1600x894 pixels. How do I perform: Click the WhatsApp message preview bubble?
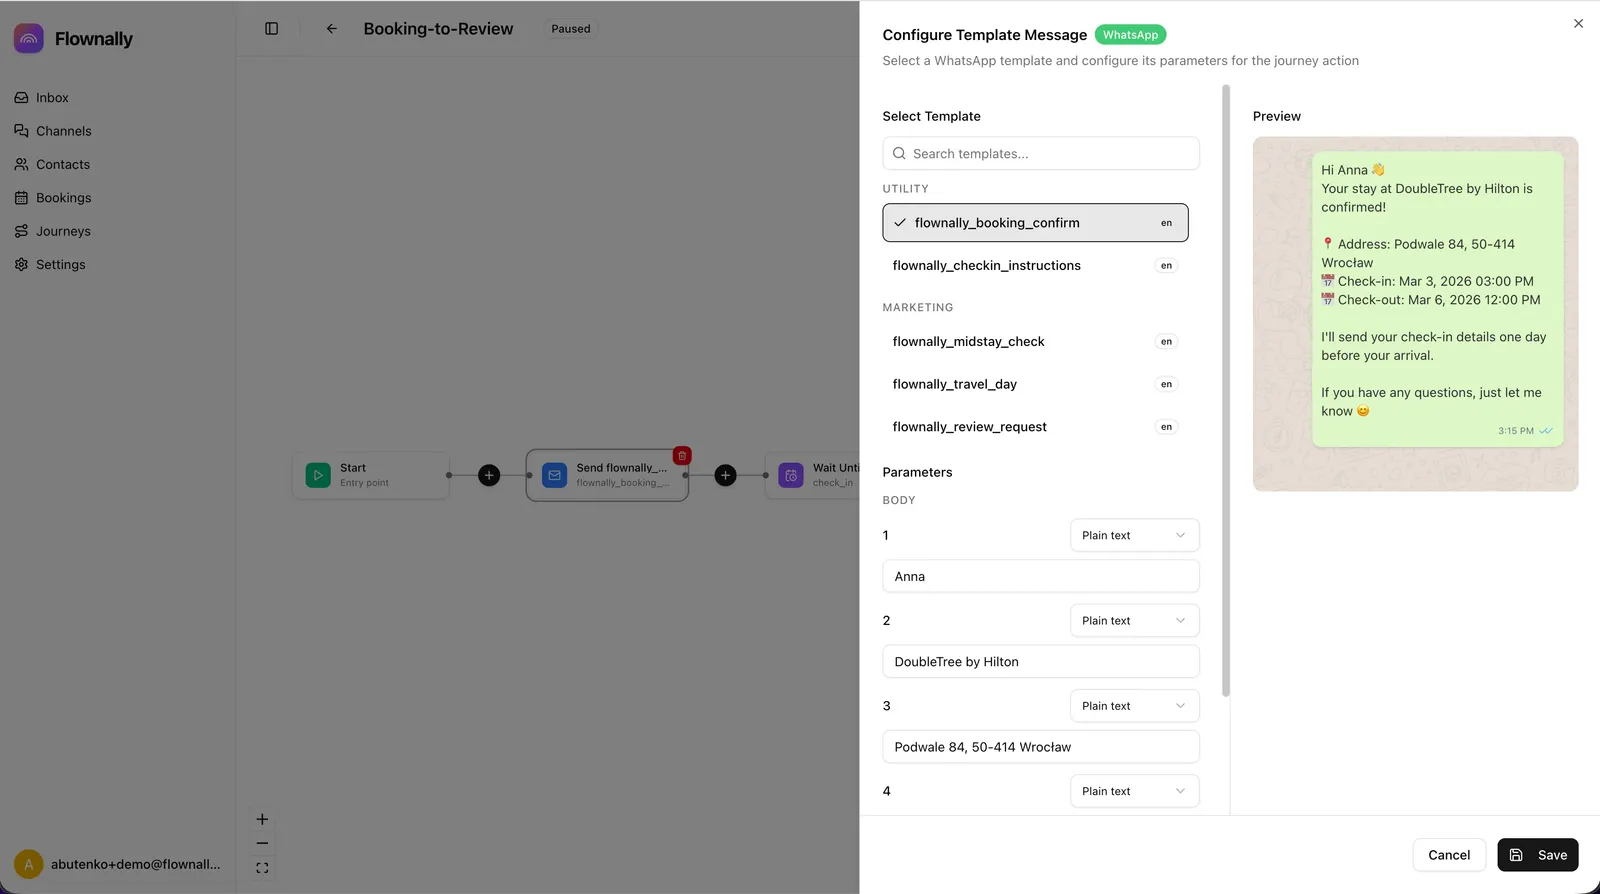[x=1437, y=299]
